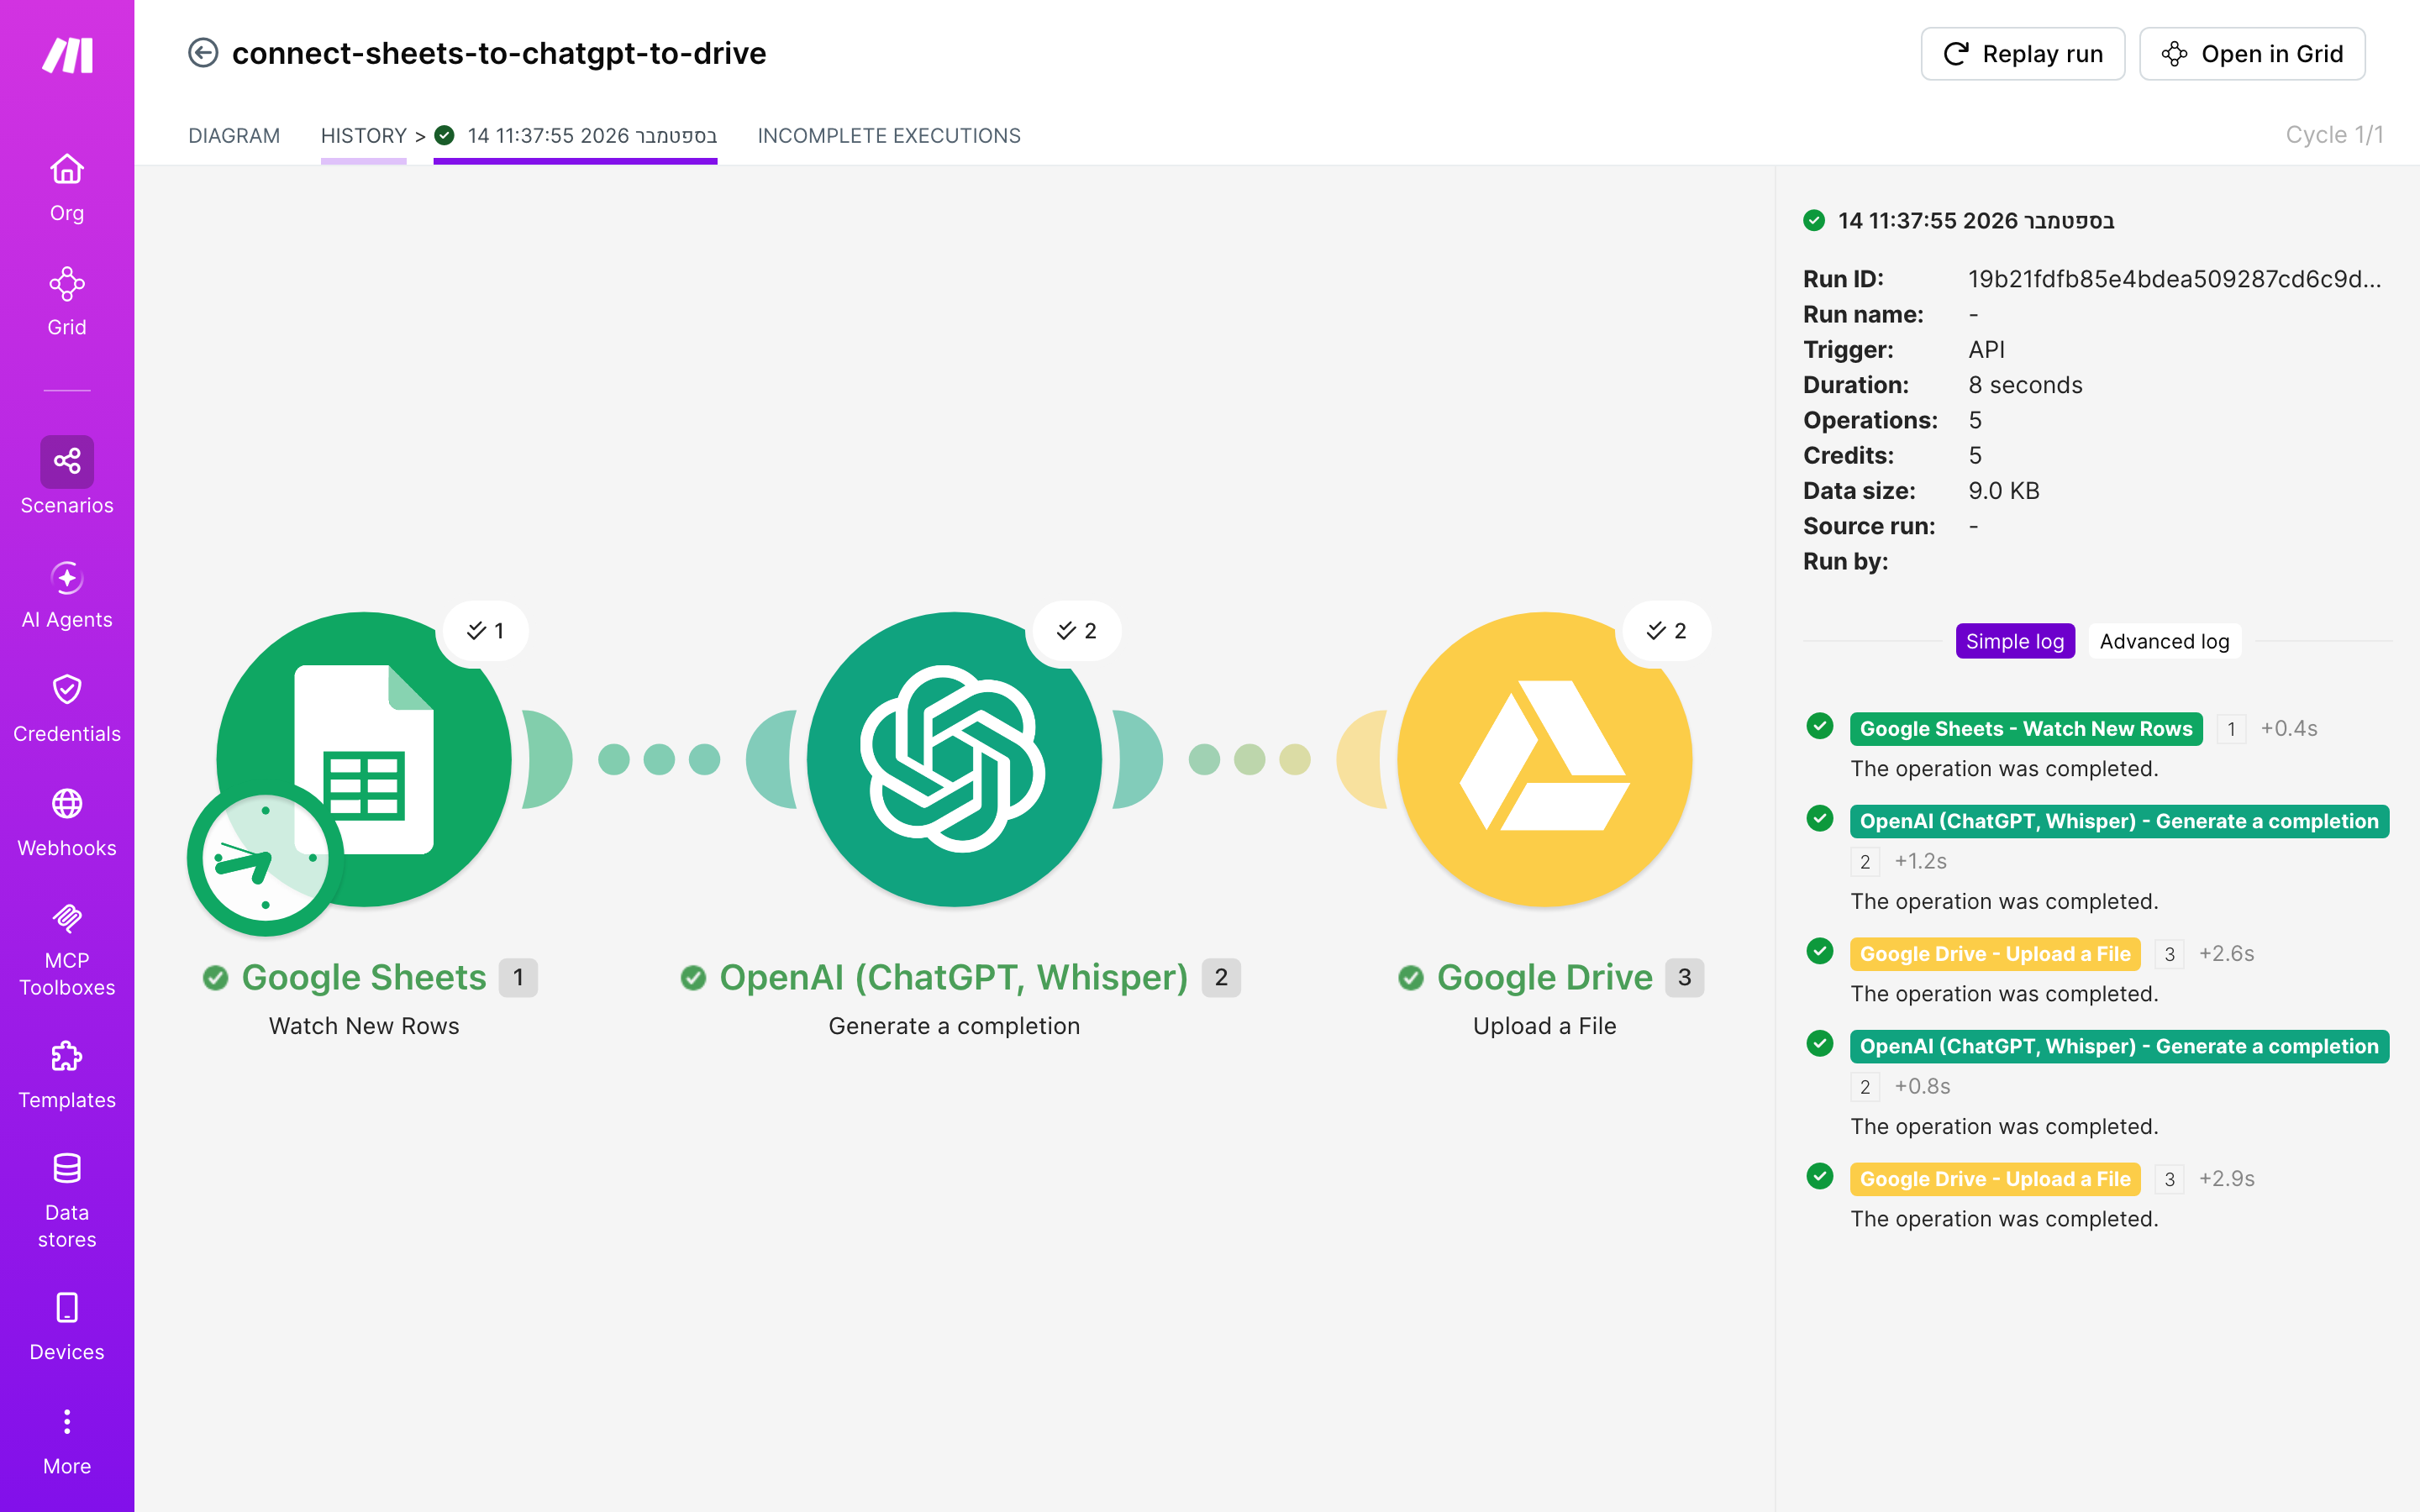Switch to Advanced log view
Screen dimensions: 2420x1512
(x=2164, y=641)
